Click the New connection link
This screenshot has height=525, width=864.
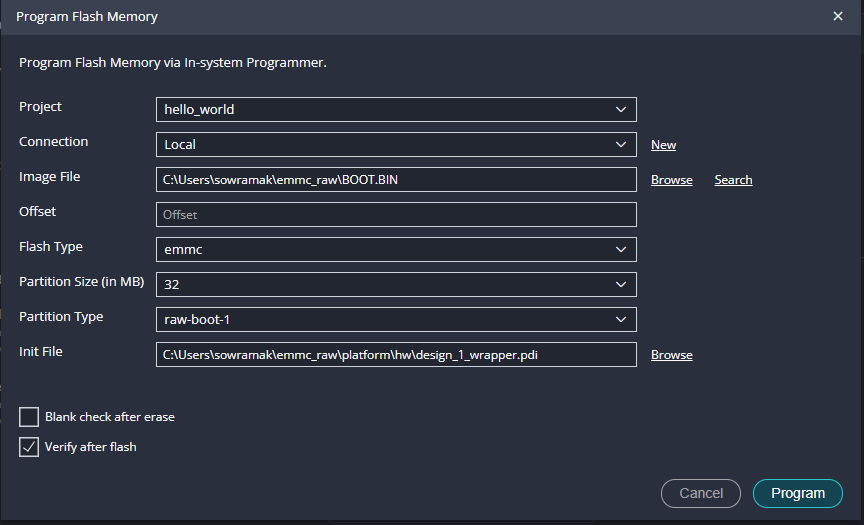(x=663, y=145)
